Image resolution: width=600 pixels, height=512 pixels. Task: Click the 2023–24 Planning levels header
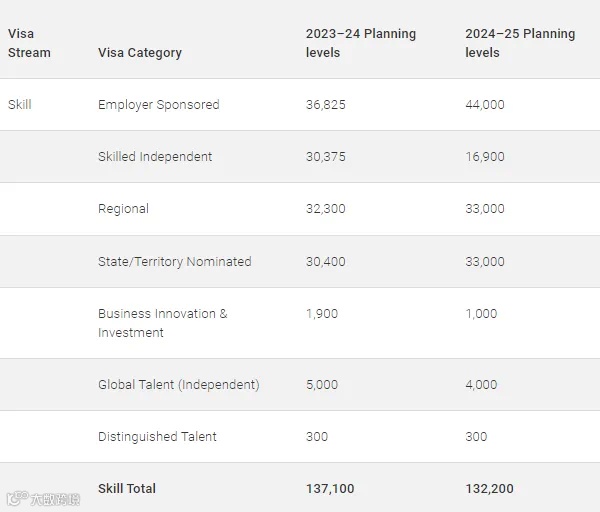360,43
